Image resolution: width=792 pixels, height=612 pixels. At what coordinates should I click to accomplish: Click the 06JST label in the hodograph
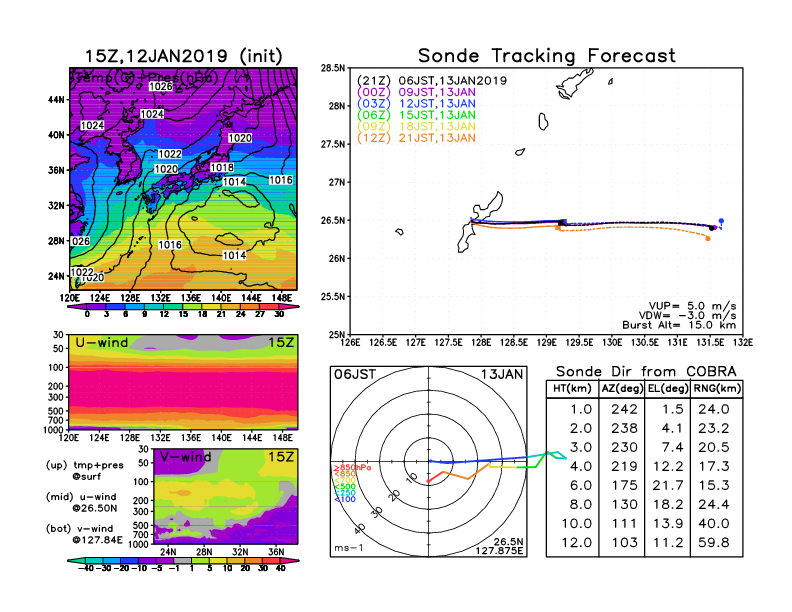355,374
